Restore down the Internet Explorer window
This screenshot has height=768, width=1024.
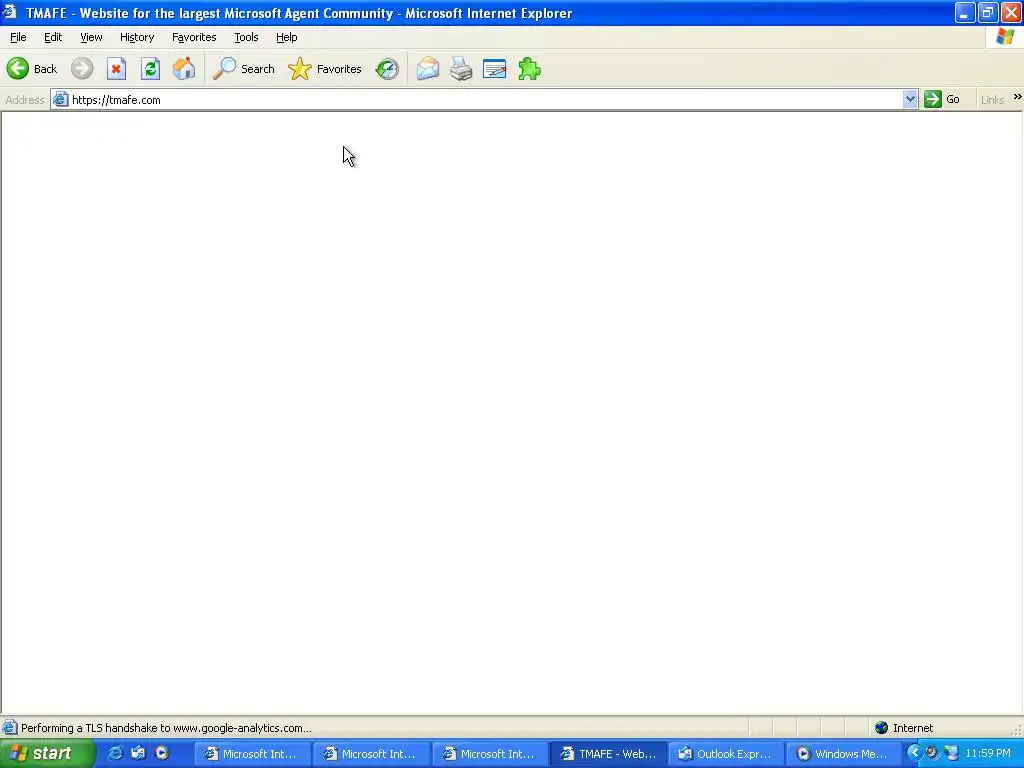point(987,12)
